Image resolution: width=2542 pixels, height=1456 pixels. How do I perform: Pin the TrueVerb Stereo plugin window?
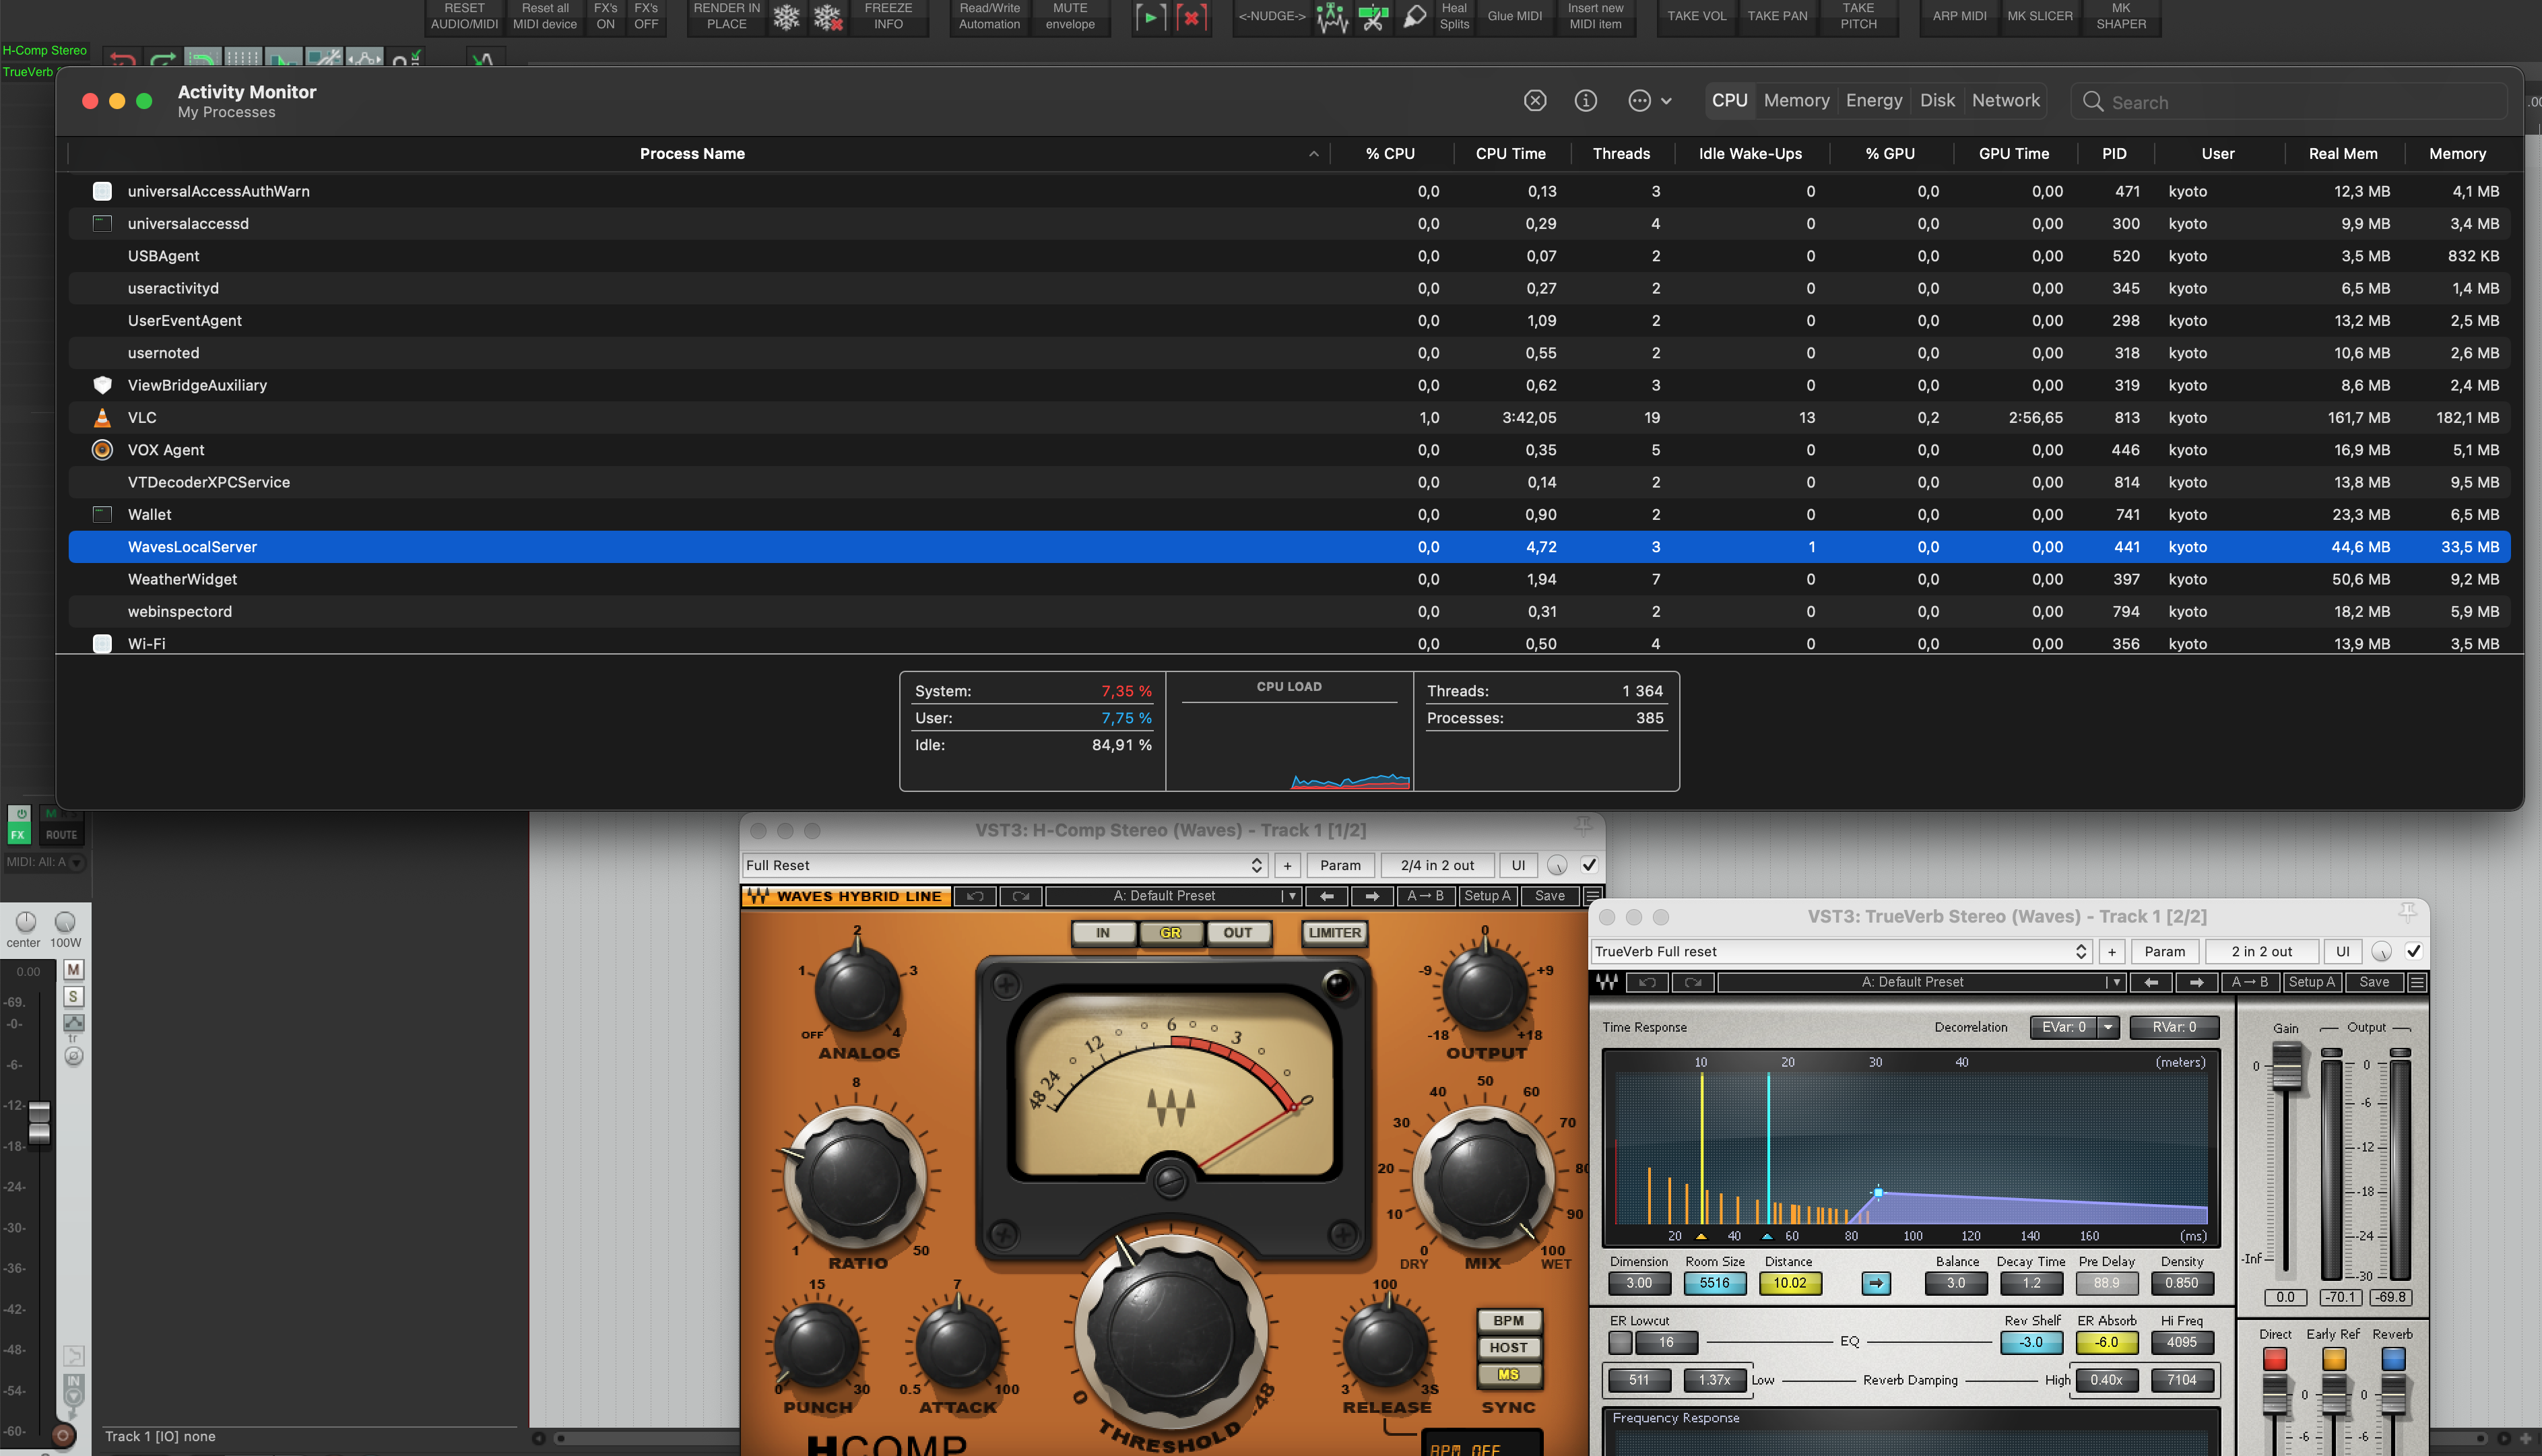(2407, 912)
